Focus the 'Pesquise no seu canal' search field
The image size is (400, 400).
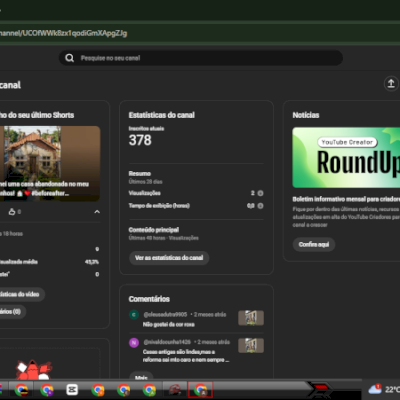201,58
